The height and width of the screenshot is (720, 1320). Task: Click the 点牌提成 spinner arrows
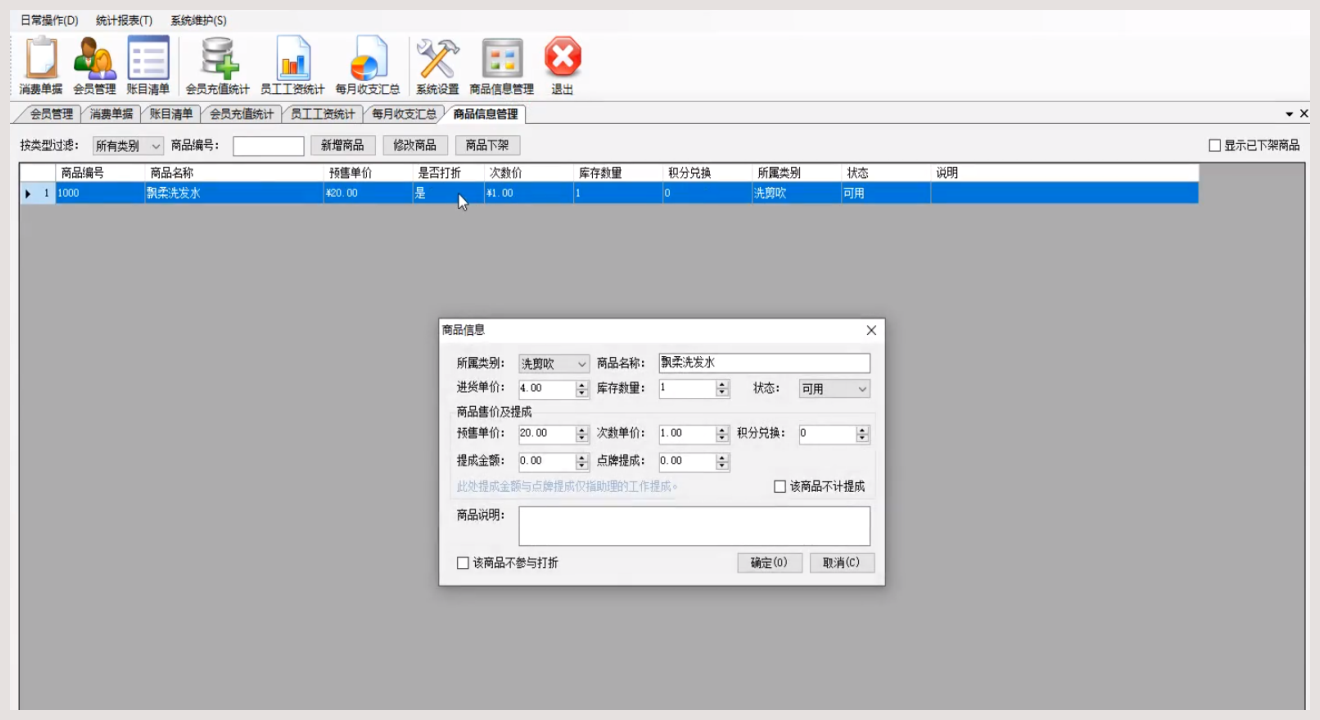coord(722,462)
